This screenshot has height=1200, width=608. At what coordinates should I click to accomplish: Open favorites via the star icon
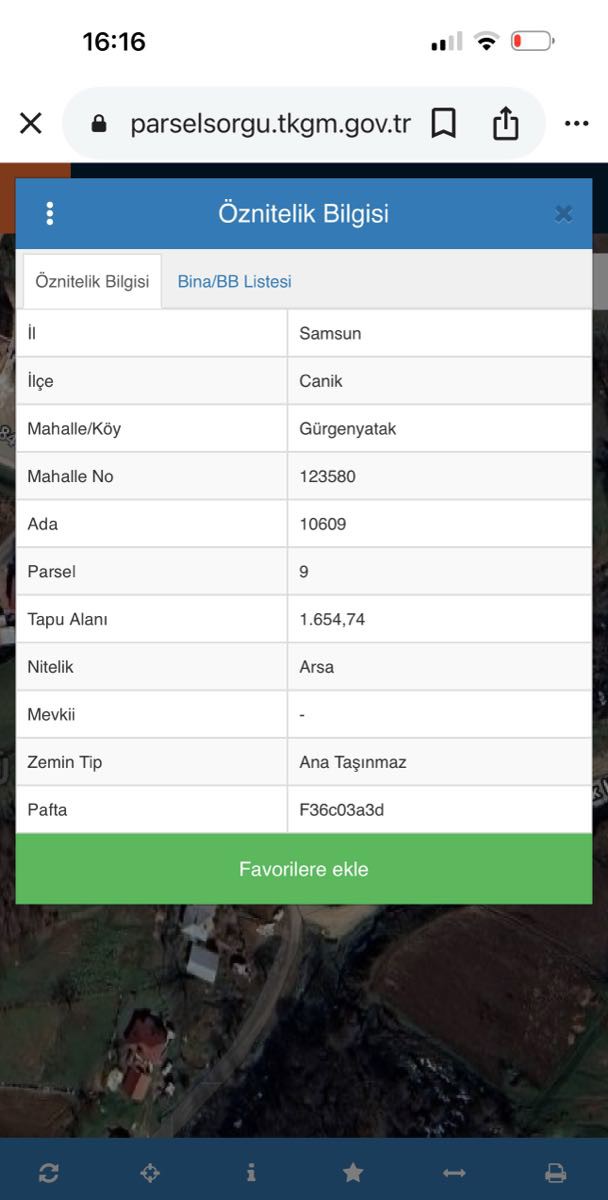pos(353,1173)
